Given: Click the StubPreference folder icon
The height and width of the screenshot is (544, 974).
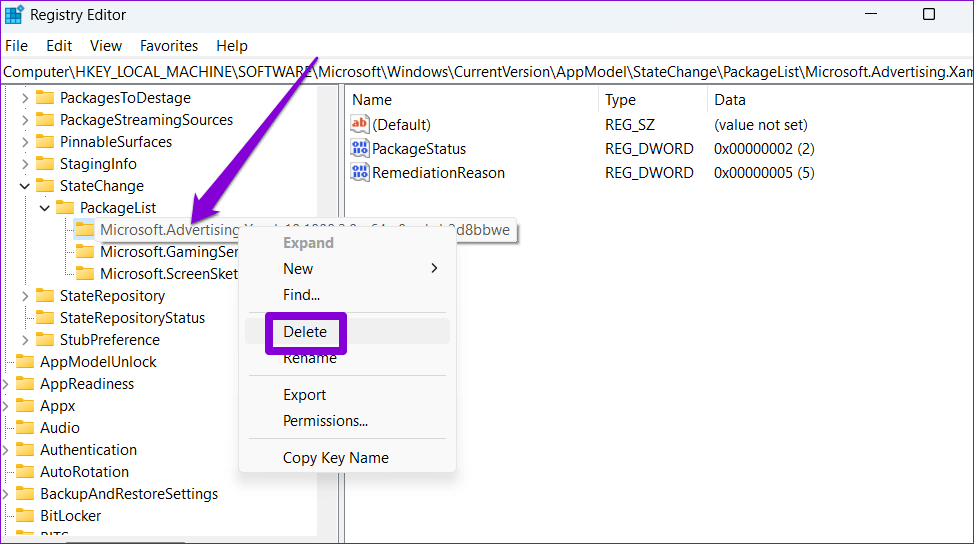Looking at the screenshot, I should (45, 340).
